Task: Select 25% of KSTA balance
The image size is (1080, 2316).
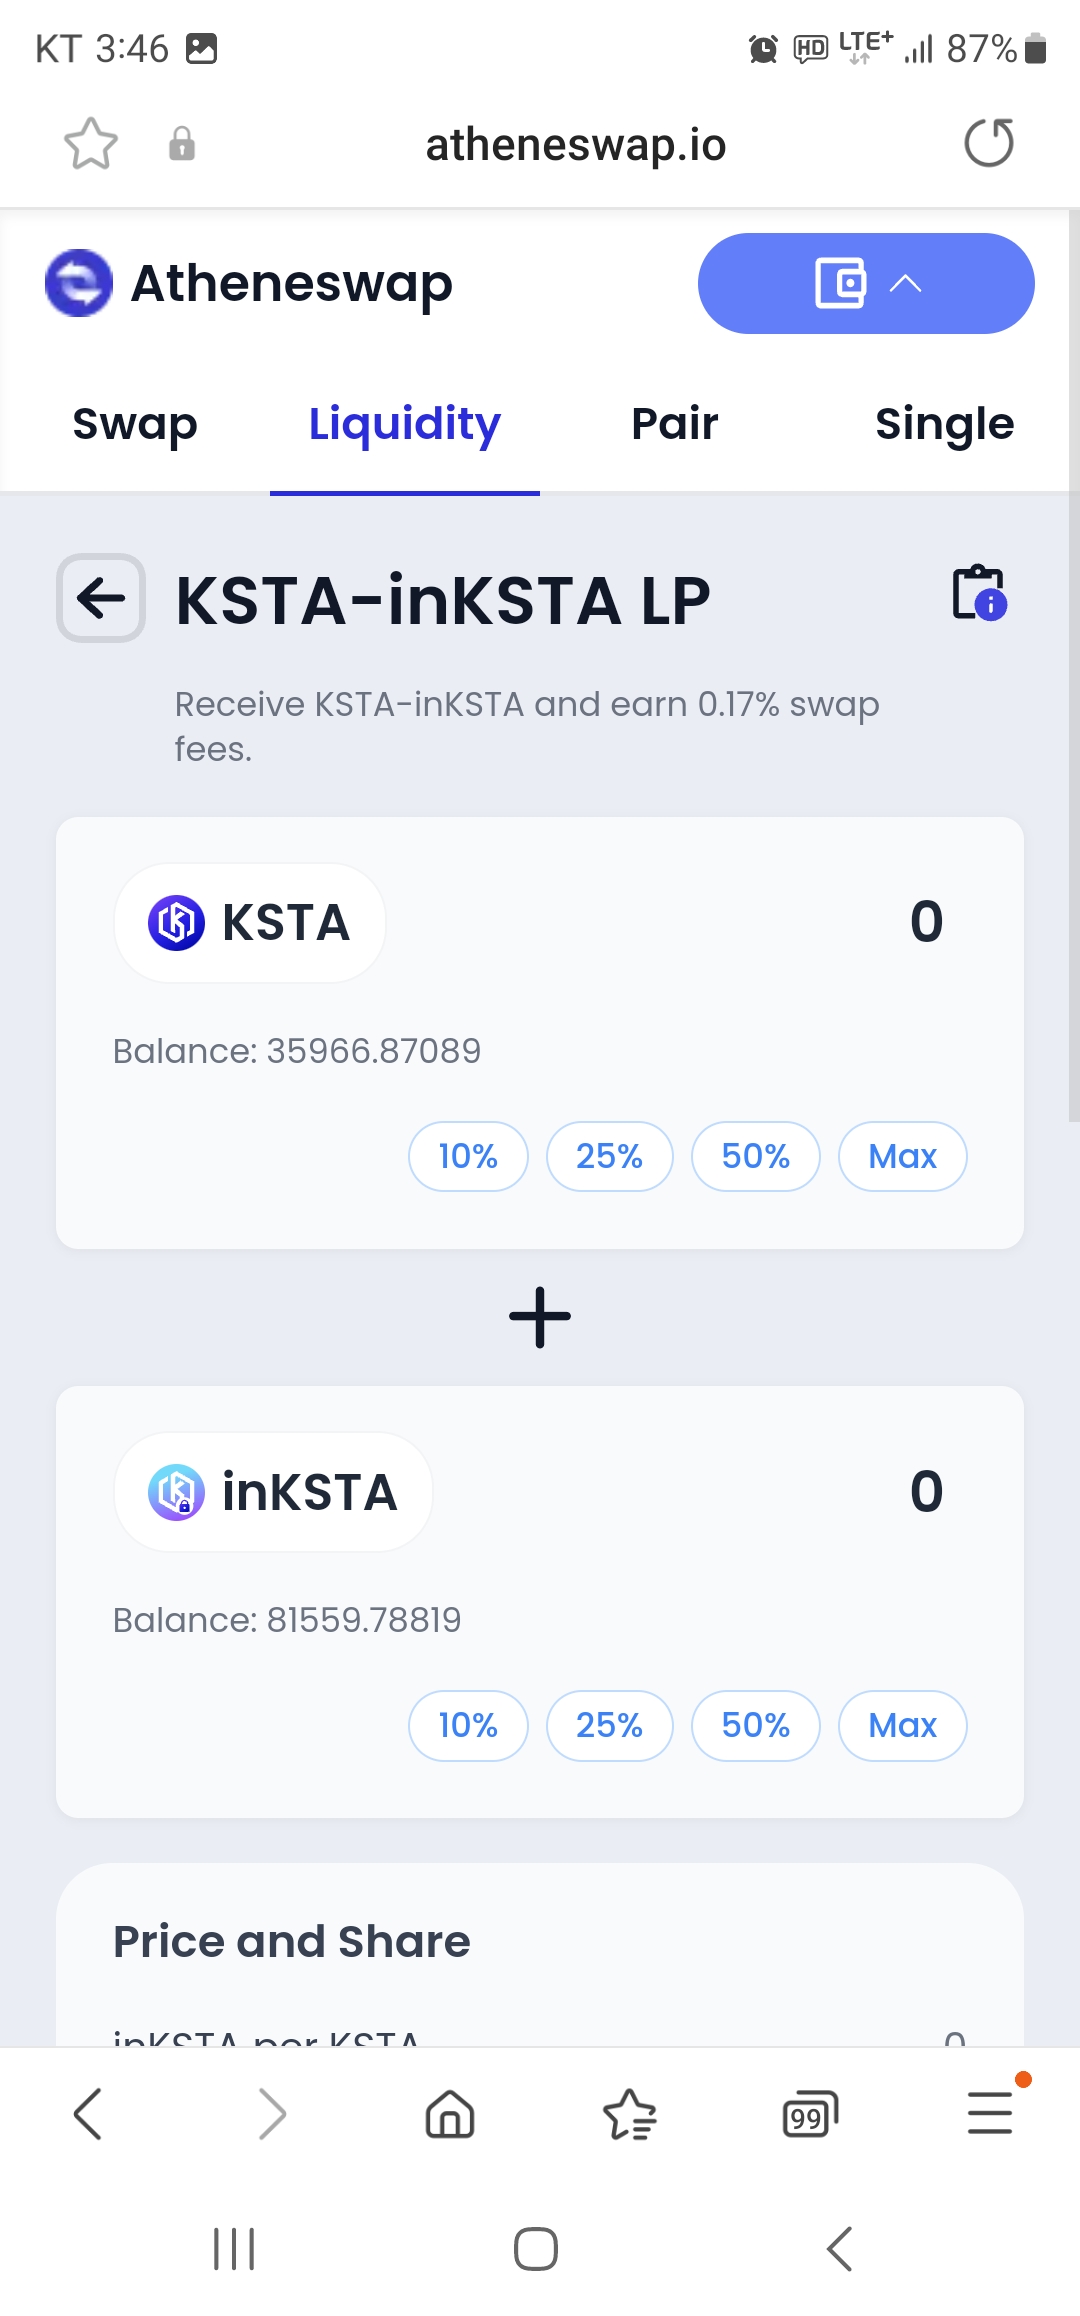Action: 609,1156
